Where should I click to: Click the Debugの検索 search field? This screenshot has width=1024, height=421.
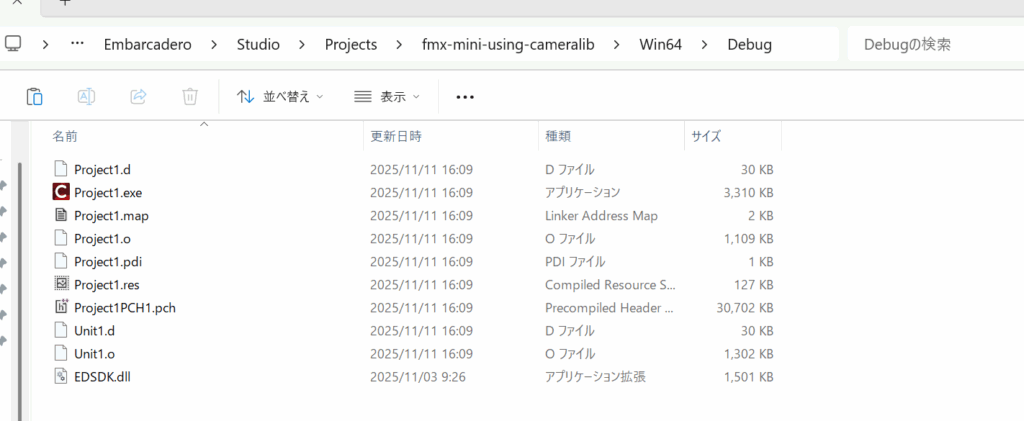(930, 45)
